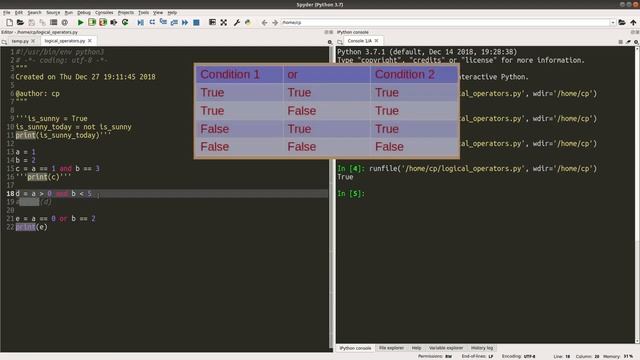Run selection or current line icon
This screenshot has height=360, width=640.
(x=114, y=22)
